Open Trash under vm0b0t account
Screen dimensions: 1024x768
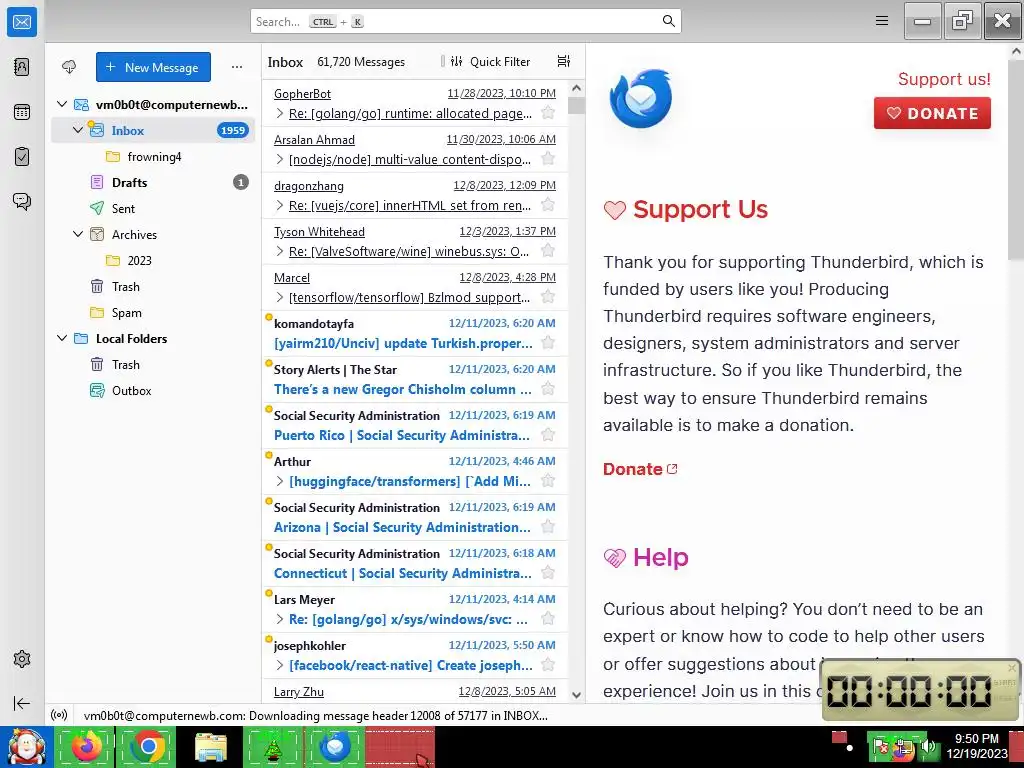(x=153, y=287)
